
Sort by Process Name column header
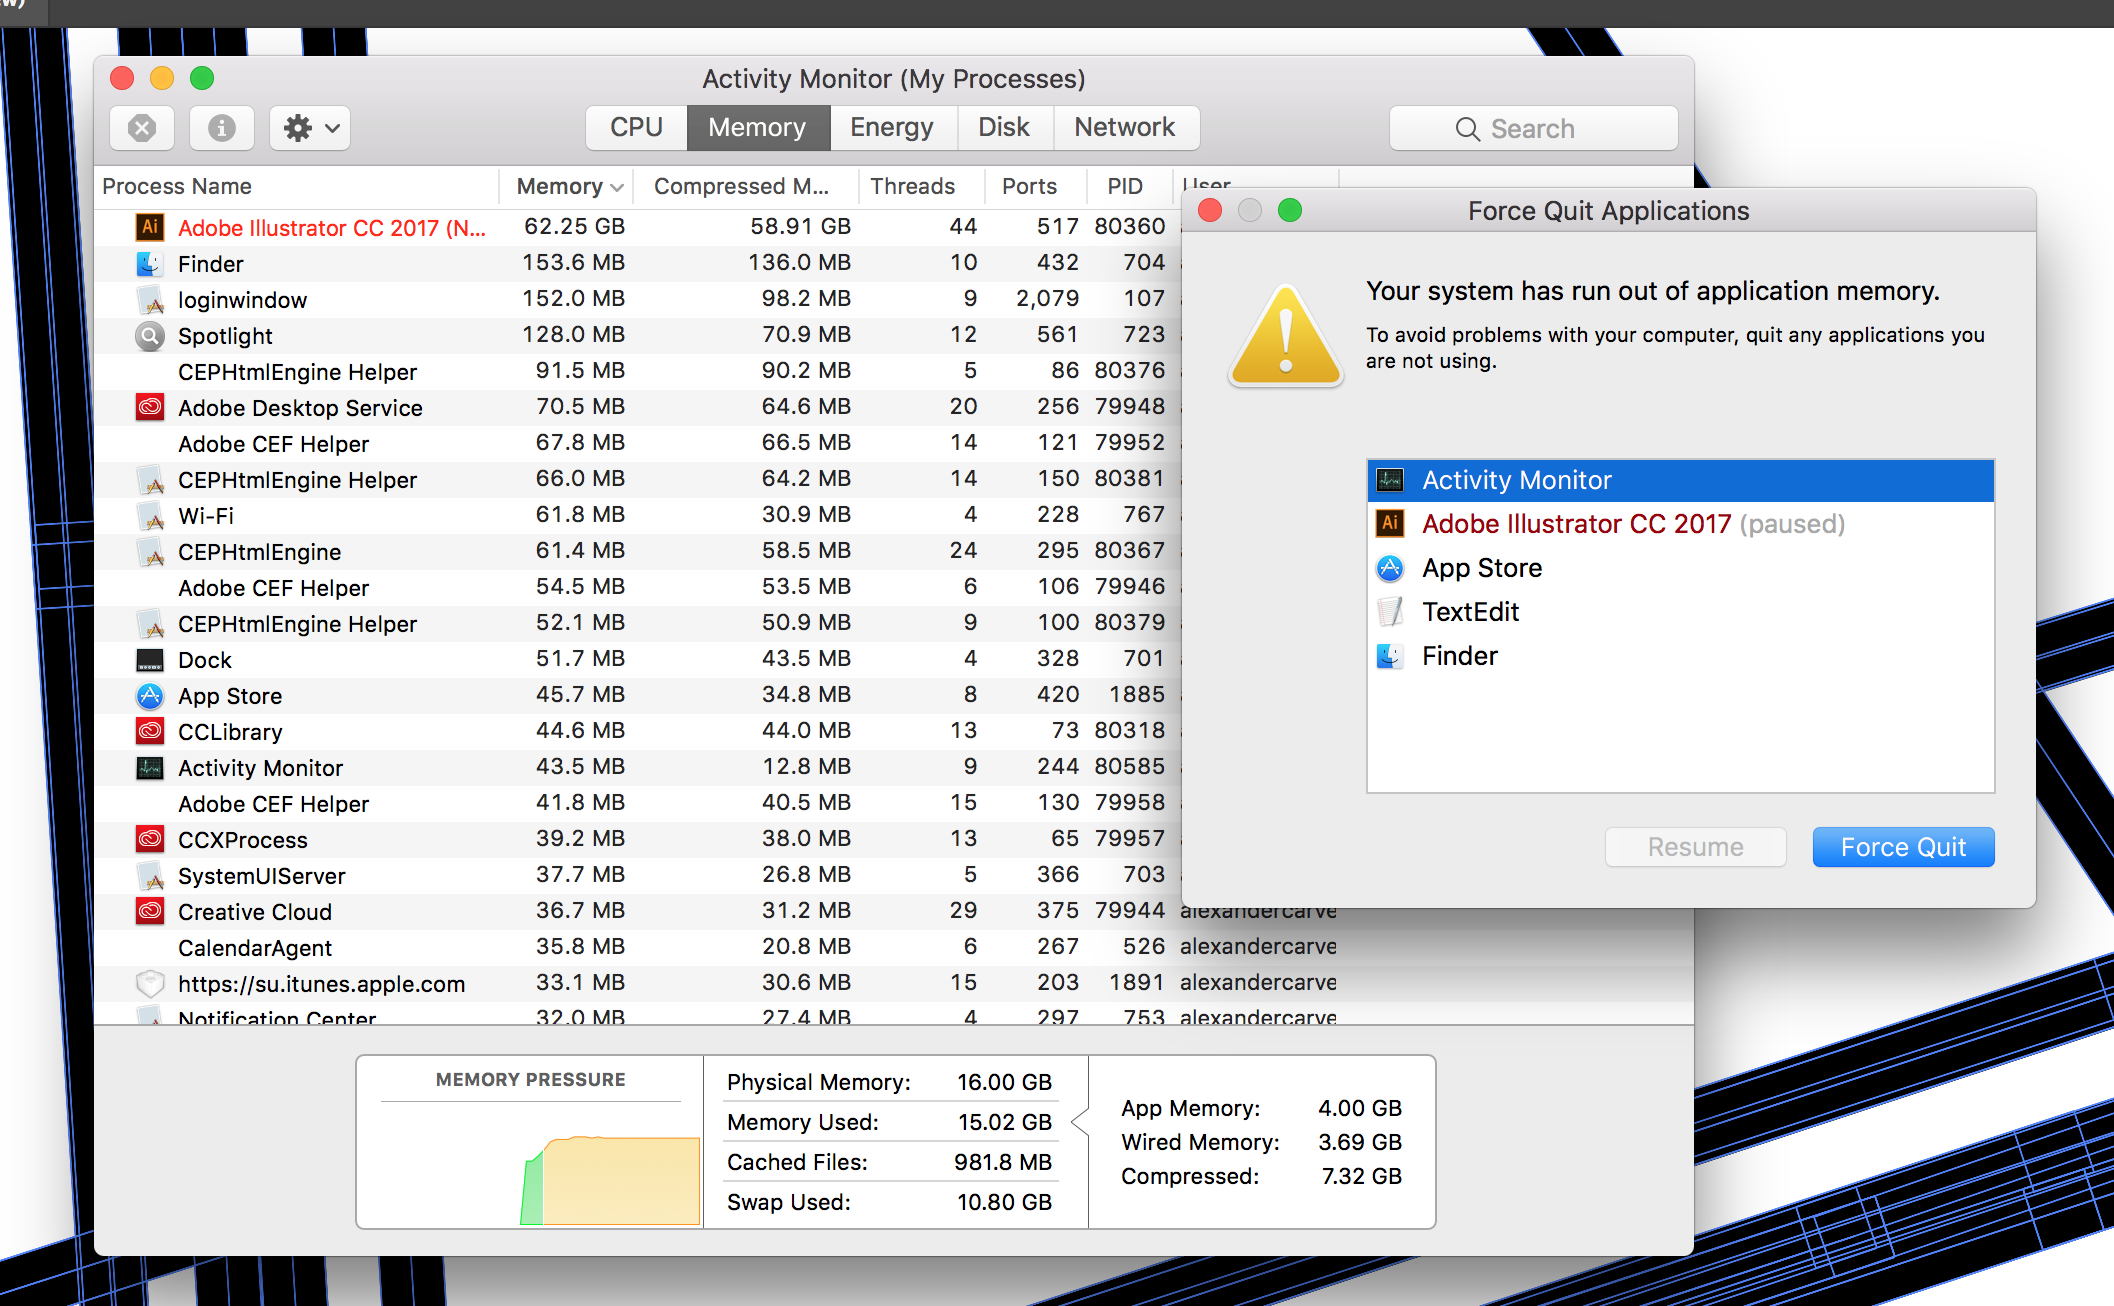click(x=296, y=186)
